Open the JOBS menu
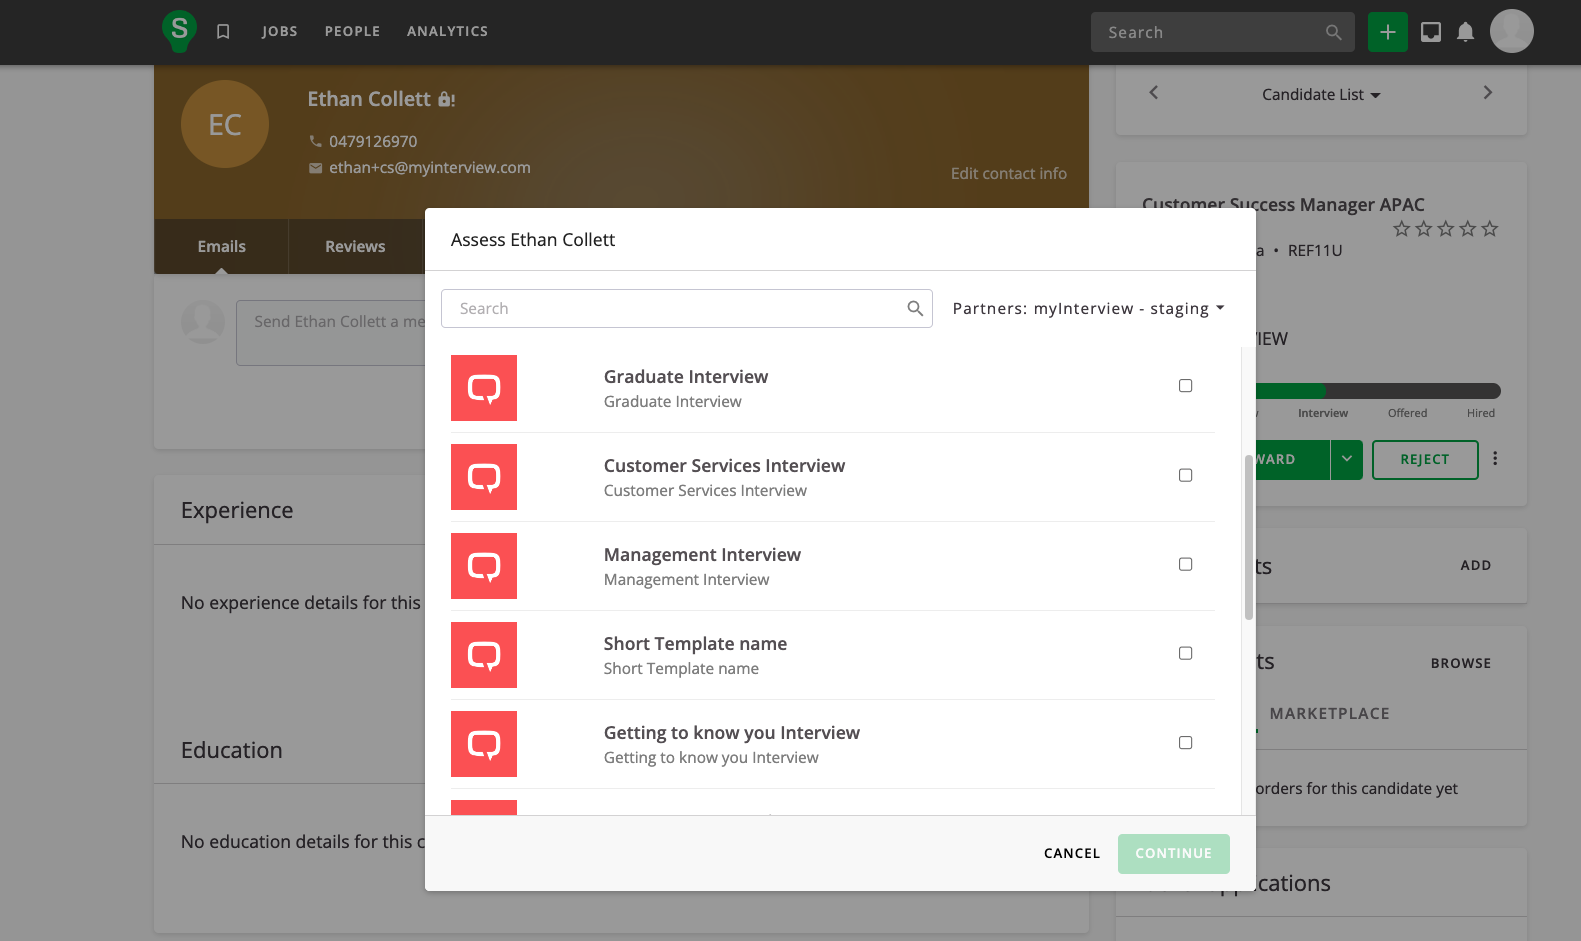Image resolution: width=1581 pixels, height=941 pixels. coord(280,32)
